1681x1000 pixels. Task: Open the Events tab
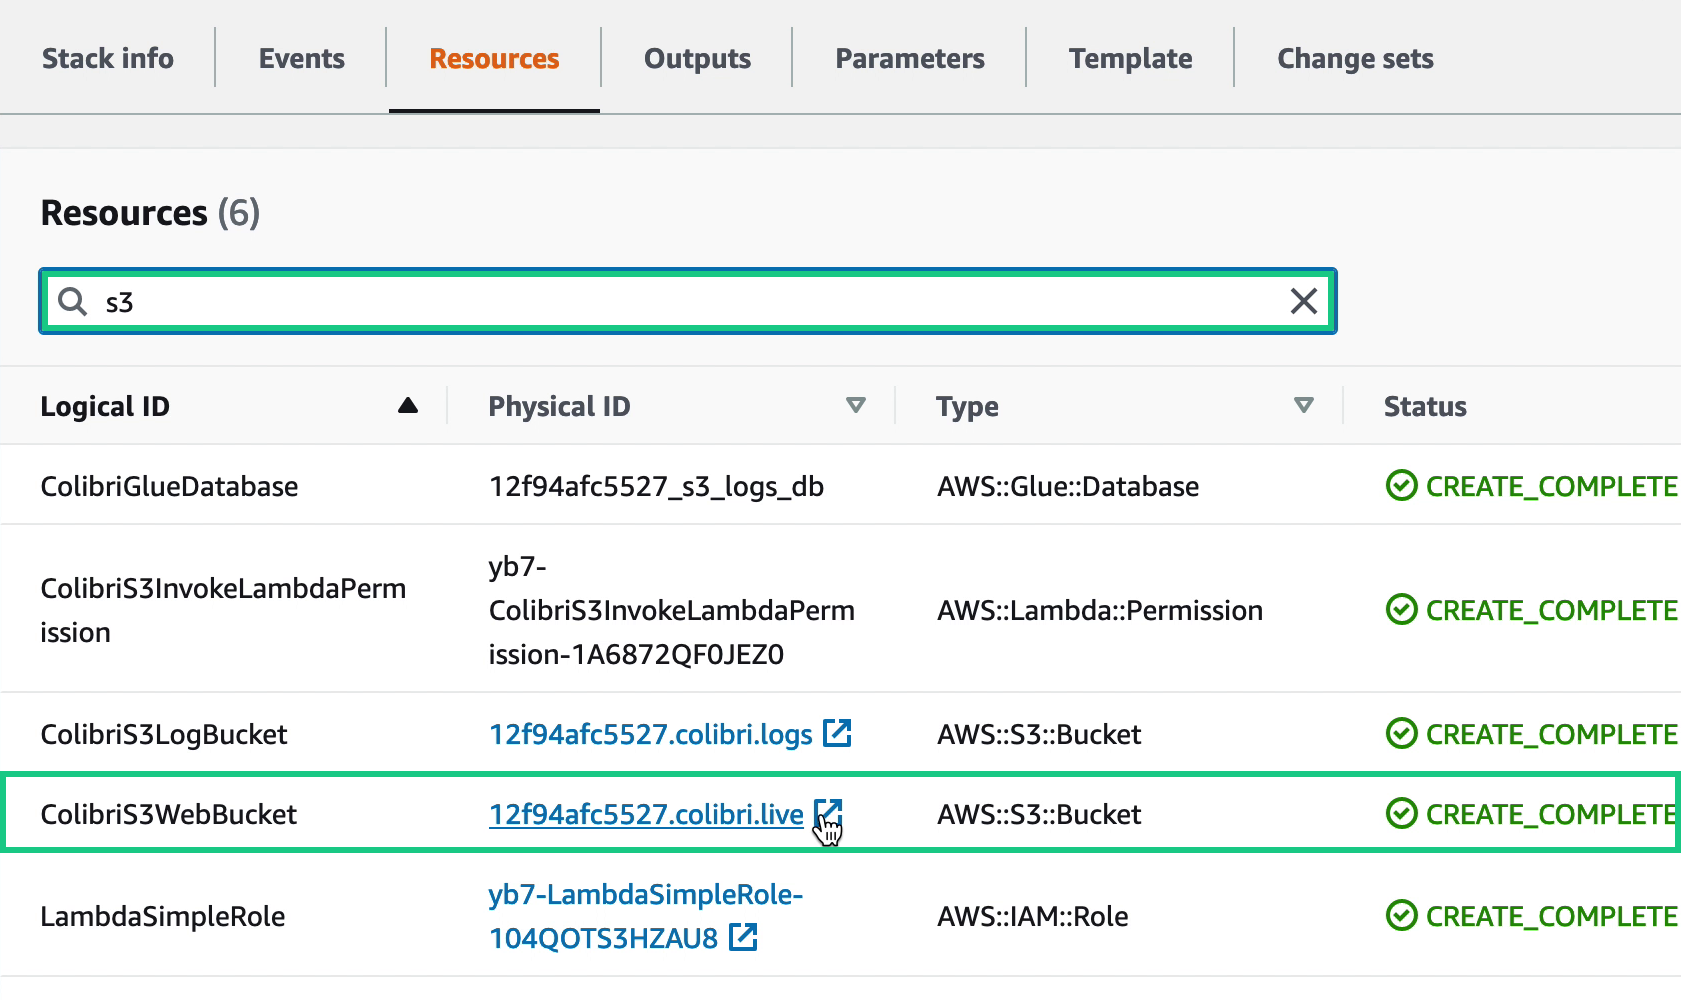tap(302, 59)
